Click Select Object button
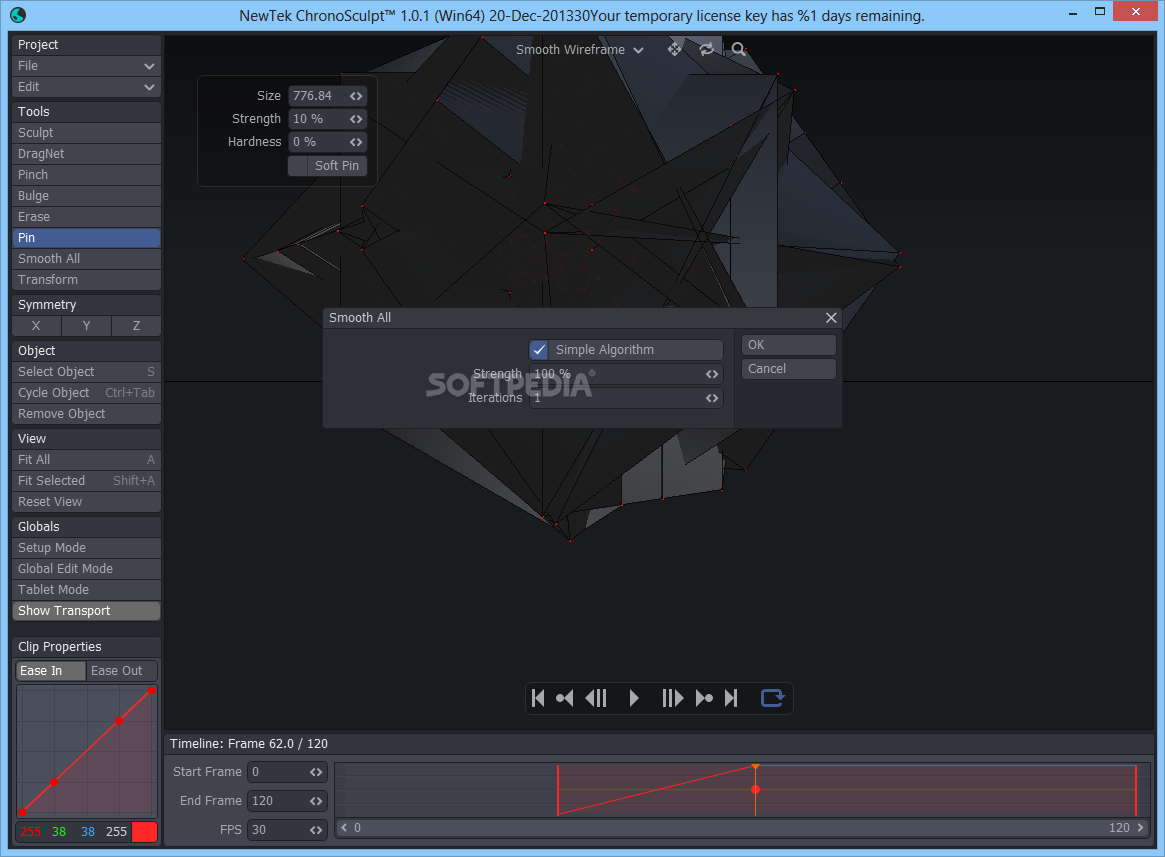The image size is (1165, 857). click(x=86, y=372)
